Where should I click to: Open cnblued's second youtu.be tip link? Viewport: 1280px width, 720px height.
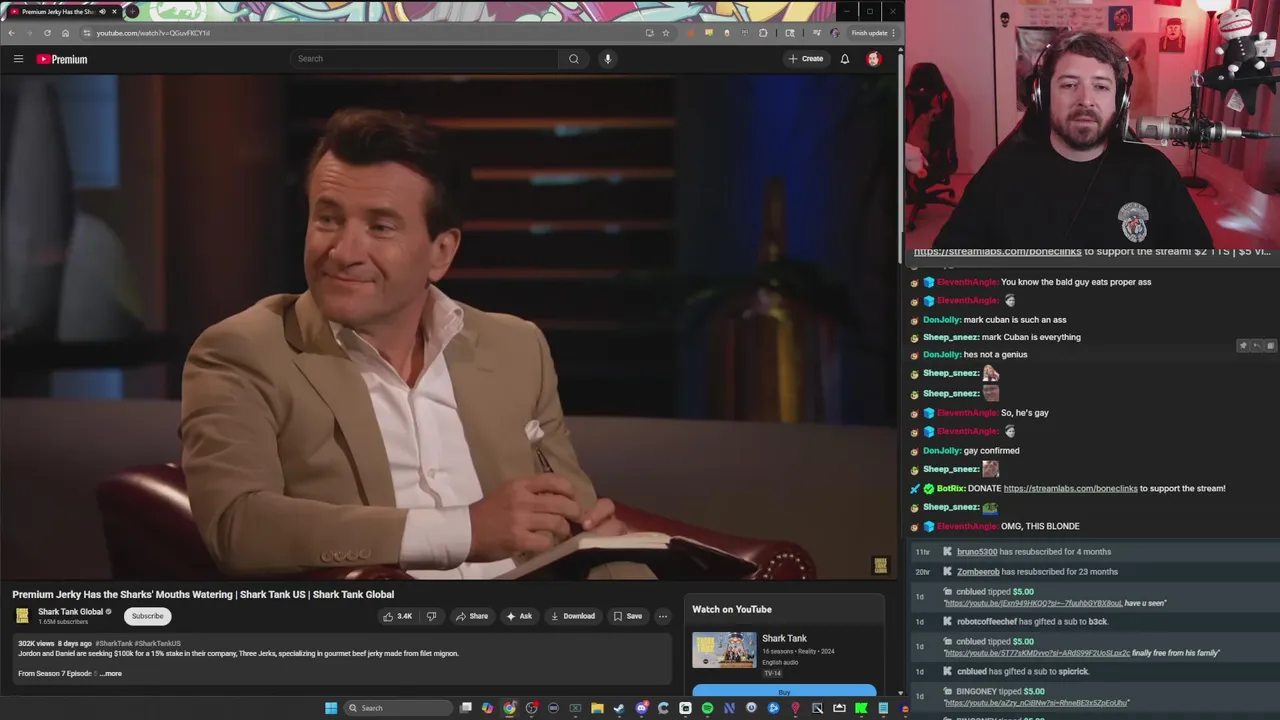point(1037,653)
